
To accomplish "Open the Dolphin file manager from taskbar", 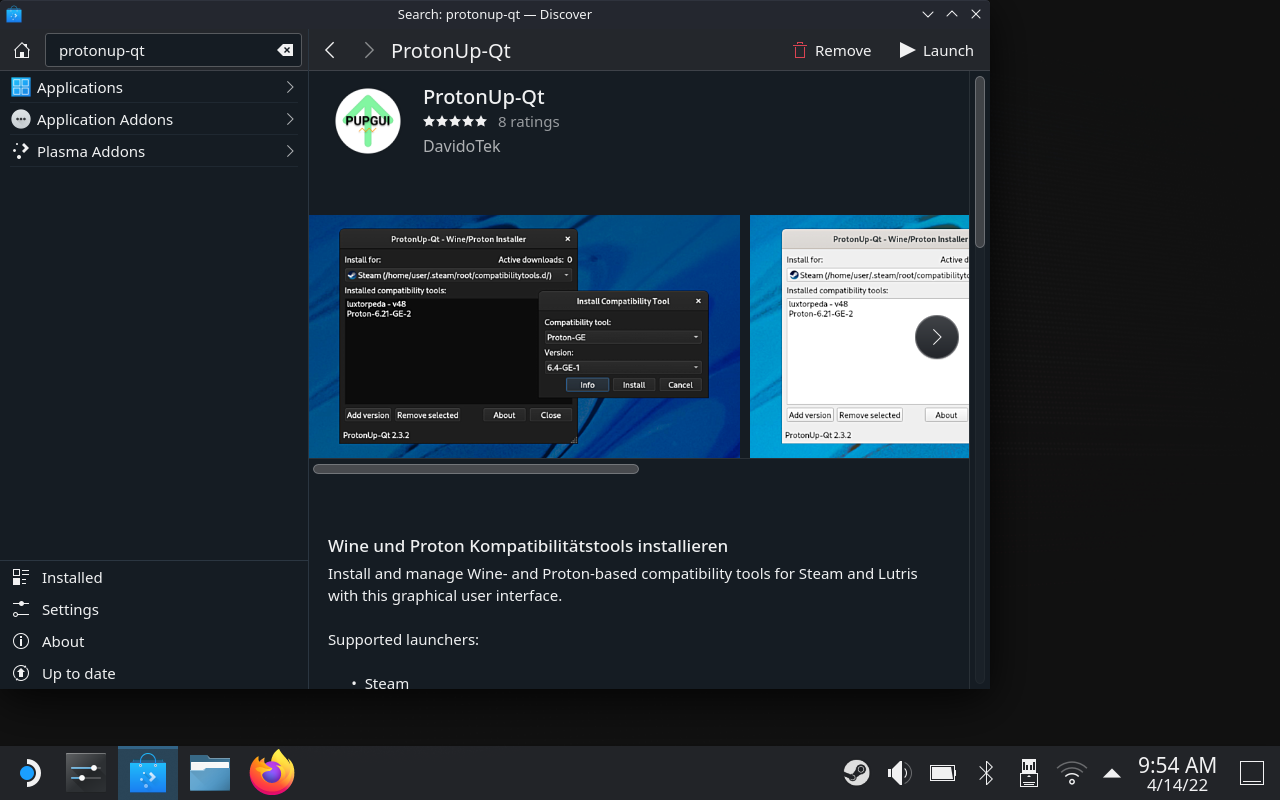I will click(210, 773).
